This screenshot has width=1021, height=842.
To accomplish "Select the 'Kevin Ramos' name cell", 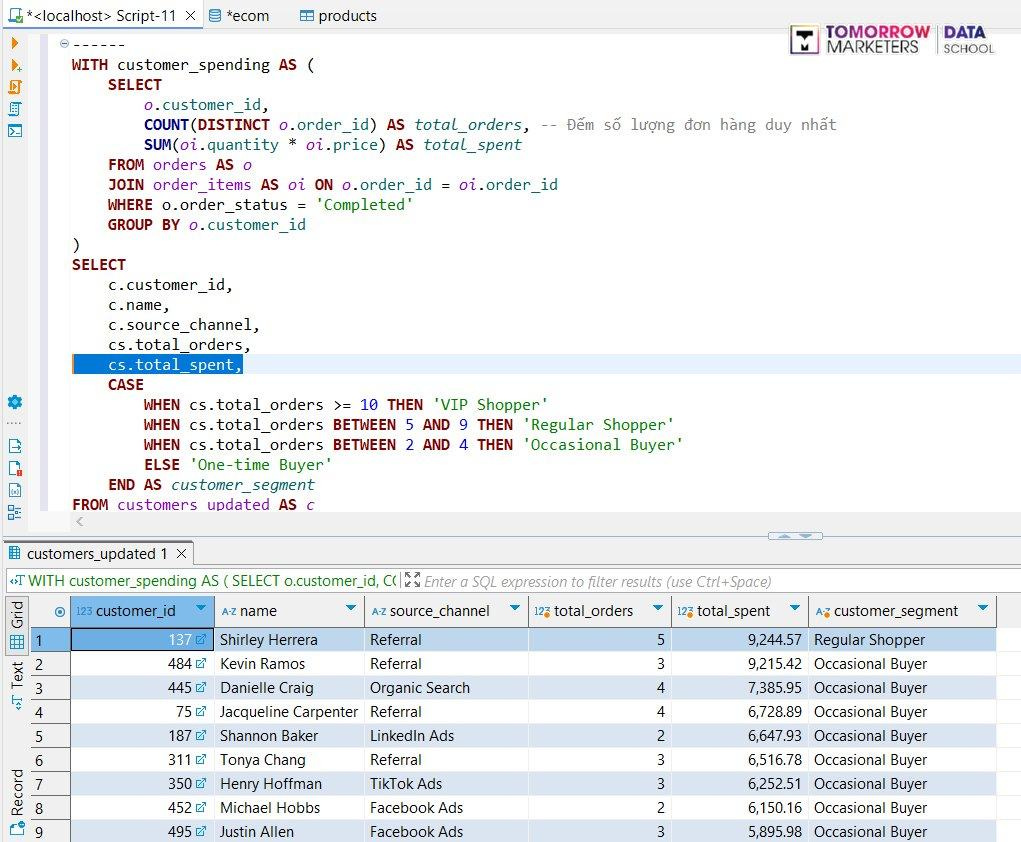I will pos(289,664).
